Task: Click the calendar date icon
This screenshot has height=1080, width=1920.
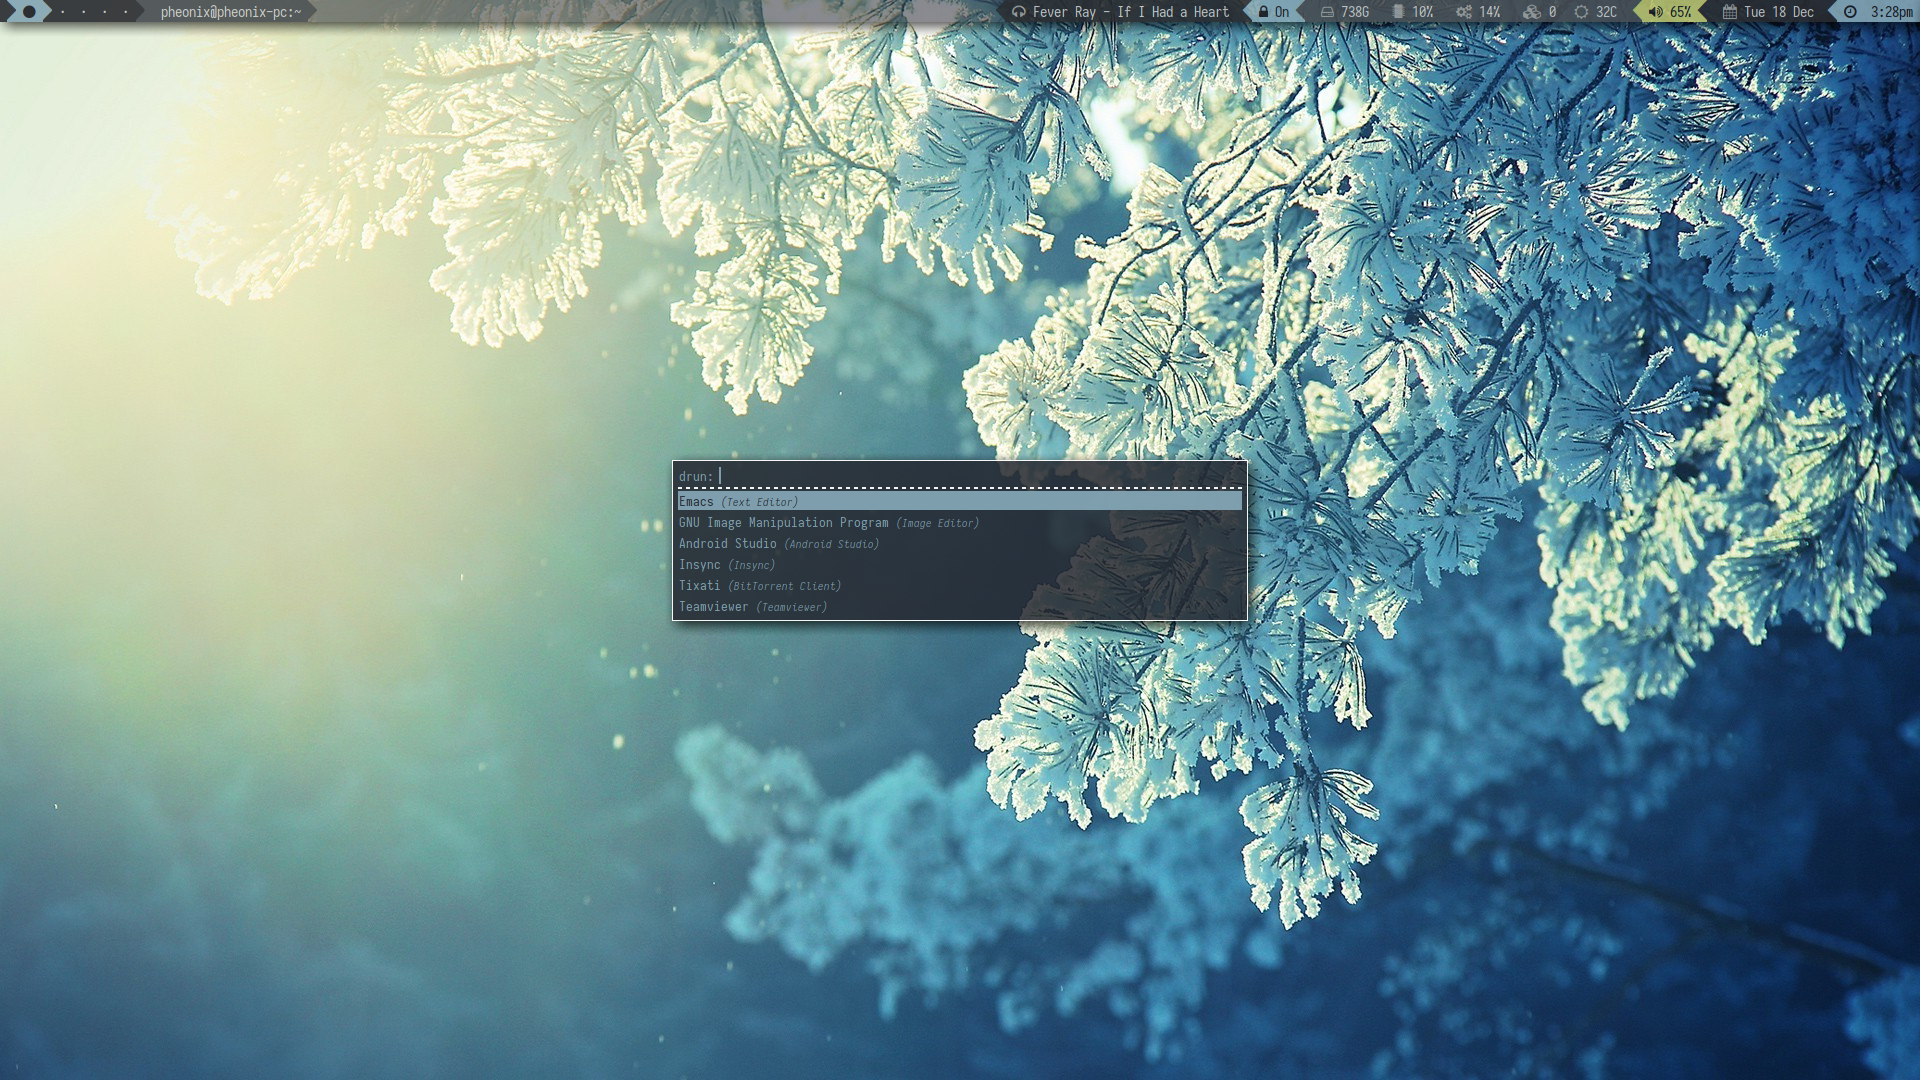Action: pos(1729,12)
